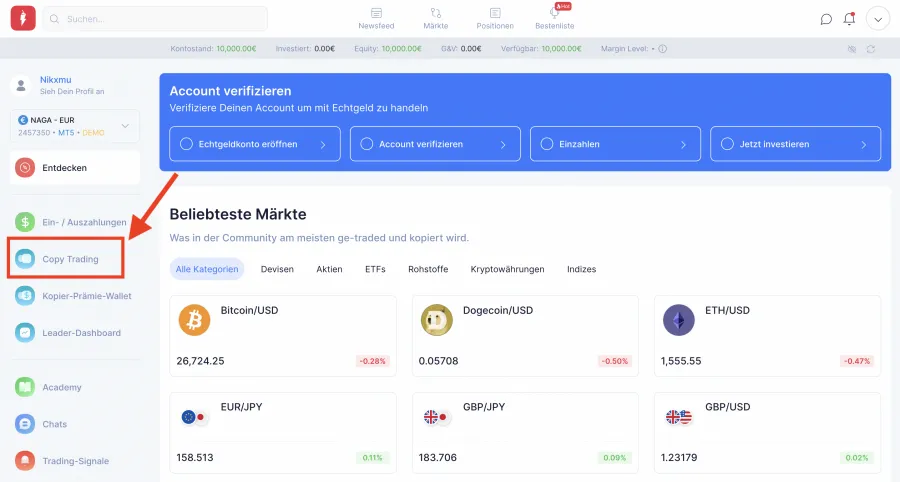Click the Copy Trading label
The image size is (900, 482).
[x=70, y=259]
